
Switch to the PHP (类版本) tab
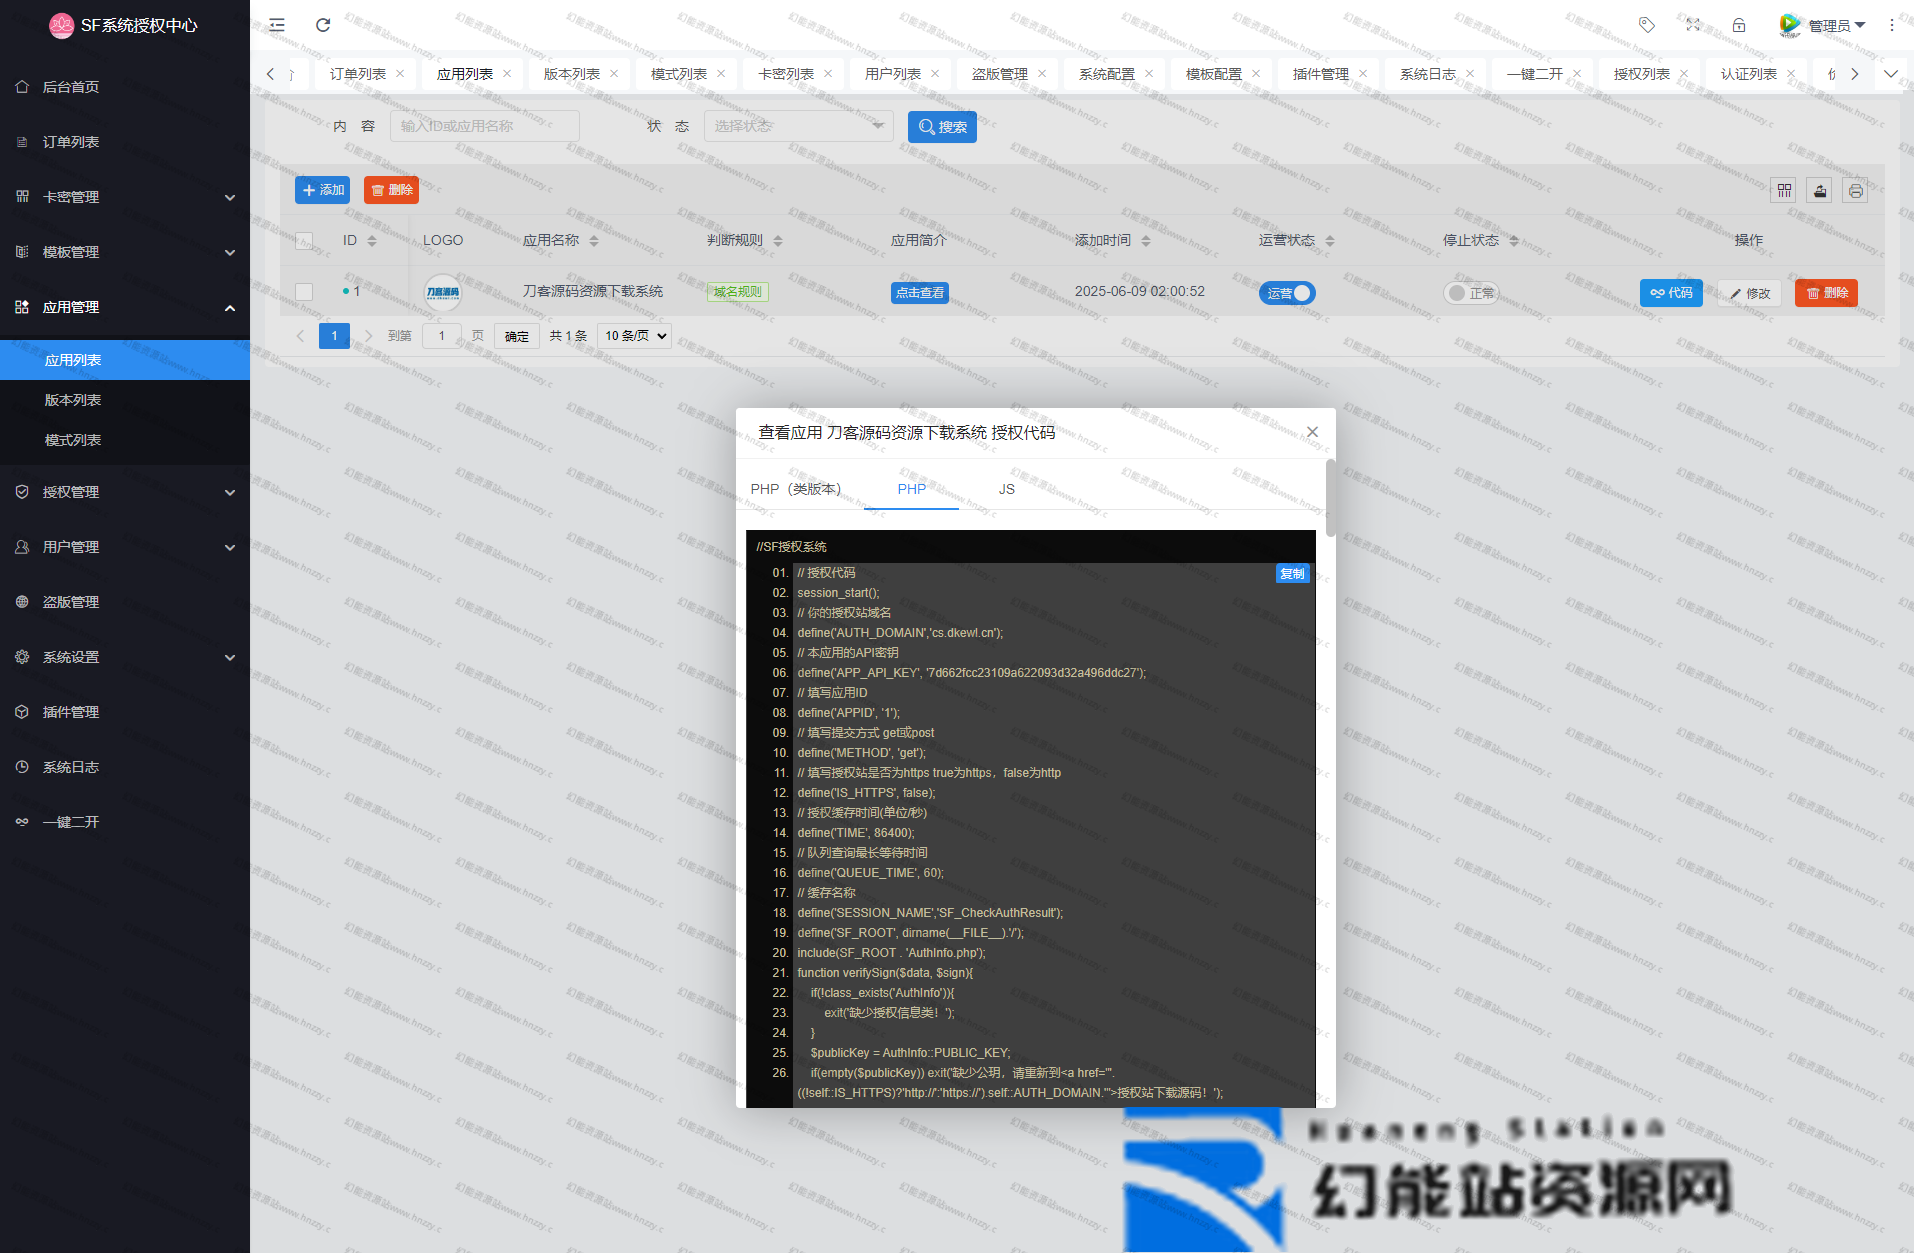click(x=796, y=489)
